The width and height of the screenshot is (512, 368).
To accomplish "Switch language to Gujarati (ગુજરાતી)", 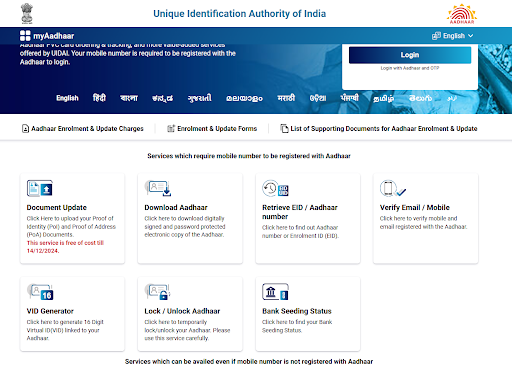I will pyautogui.click(x=199, y=98).
